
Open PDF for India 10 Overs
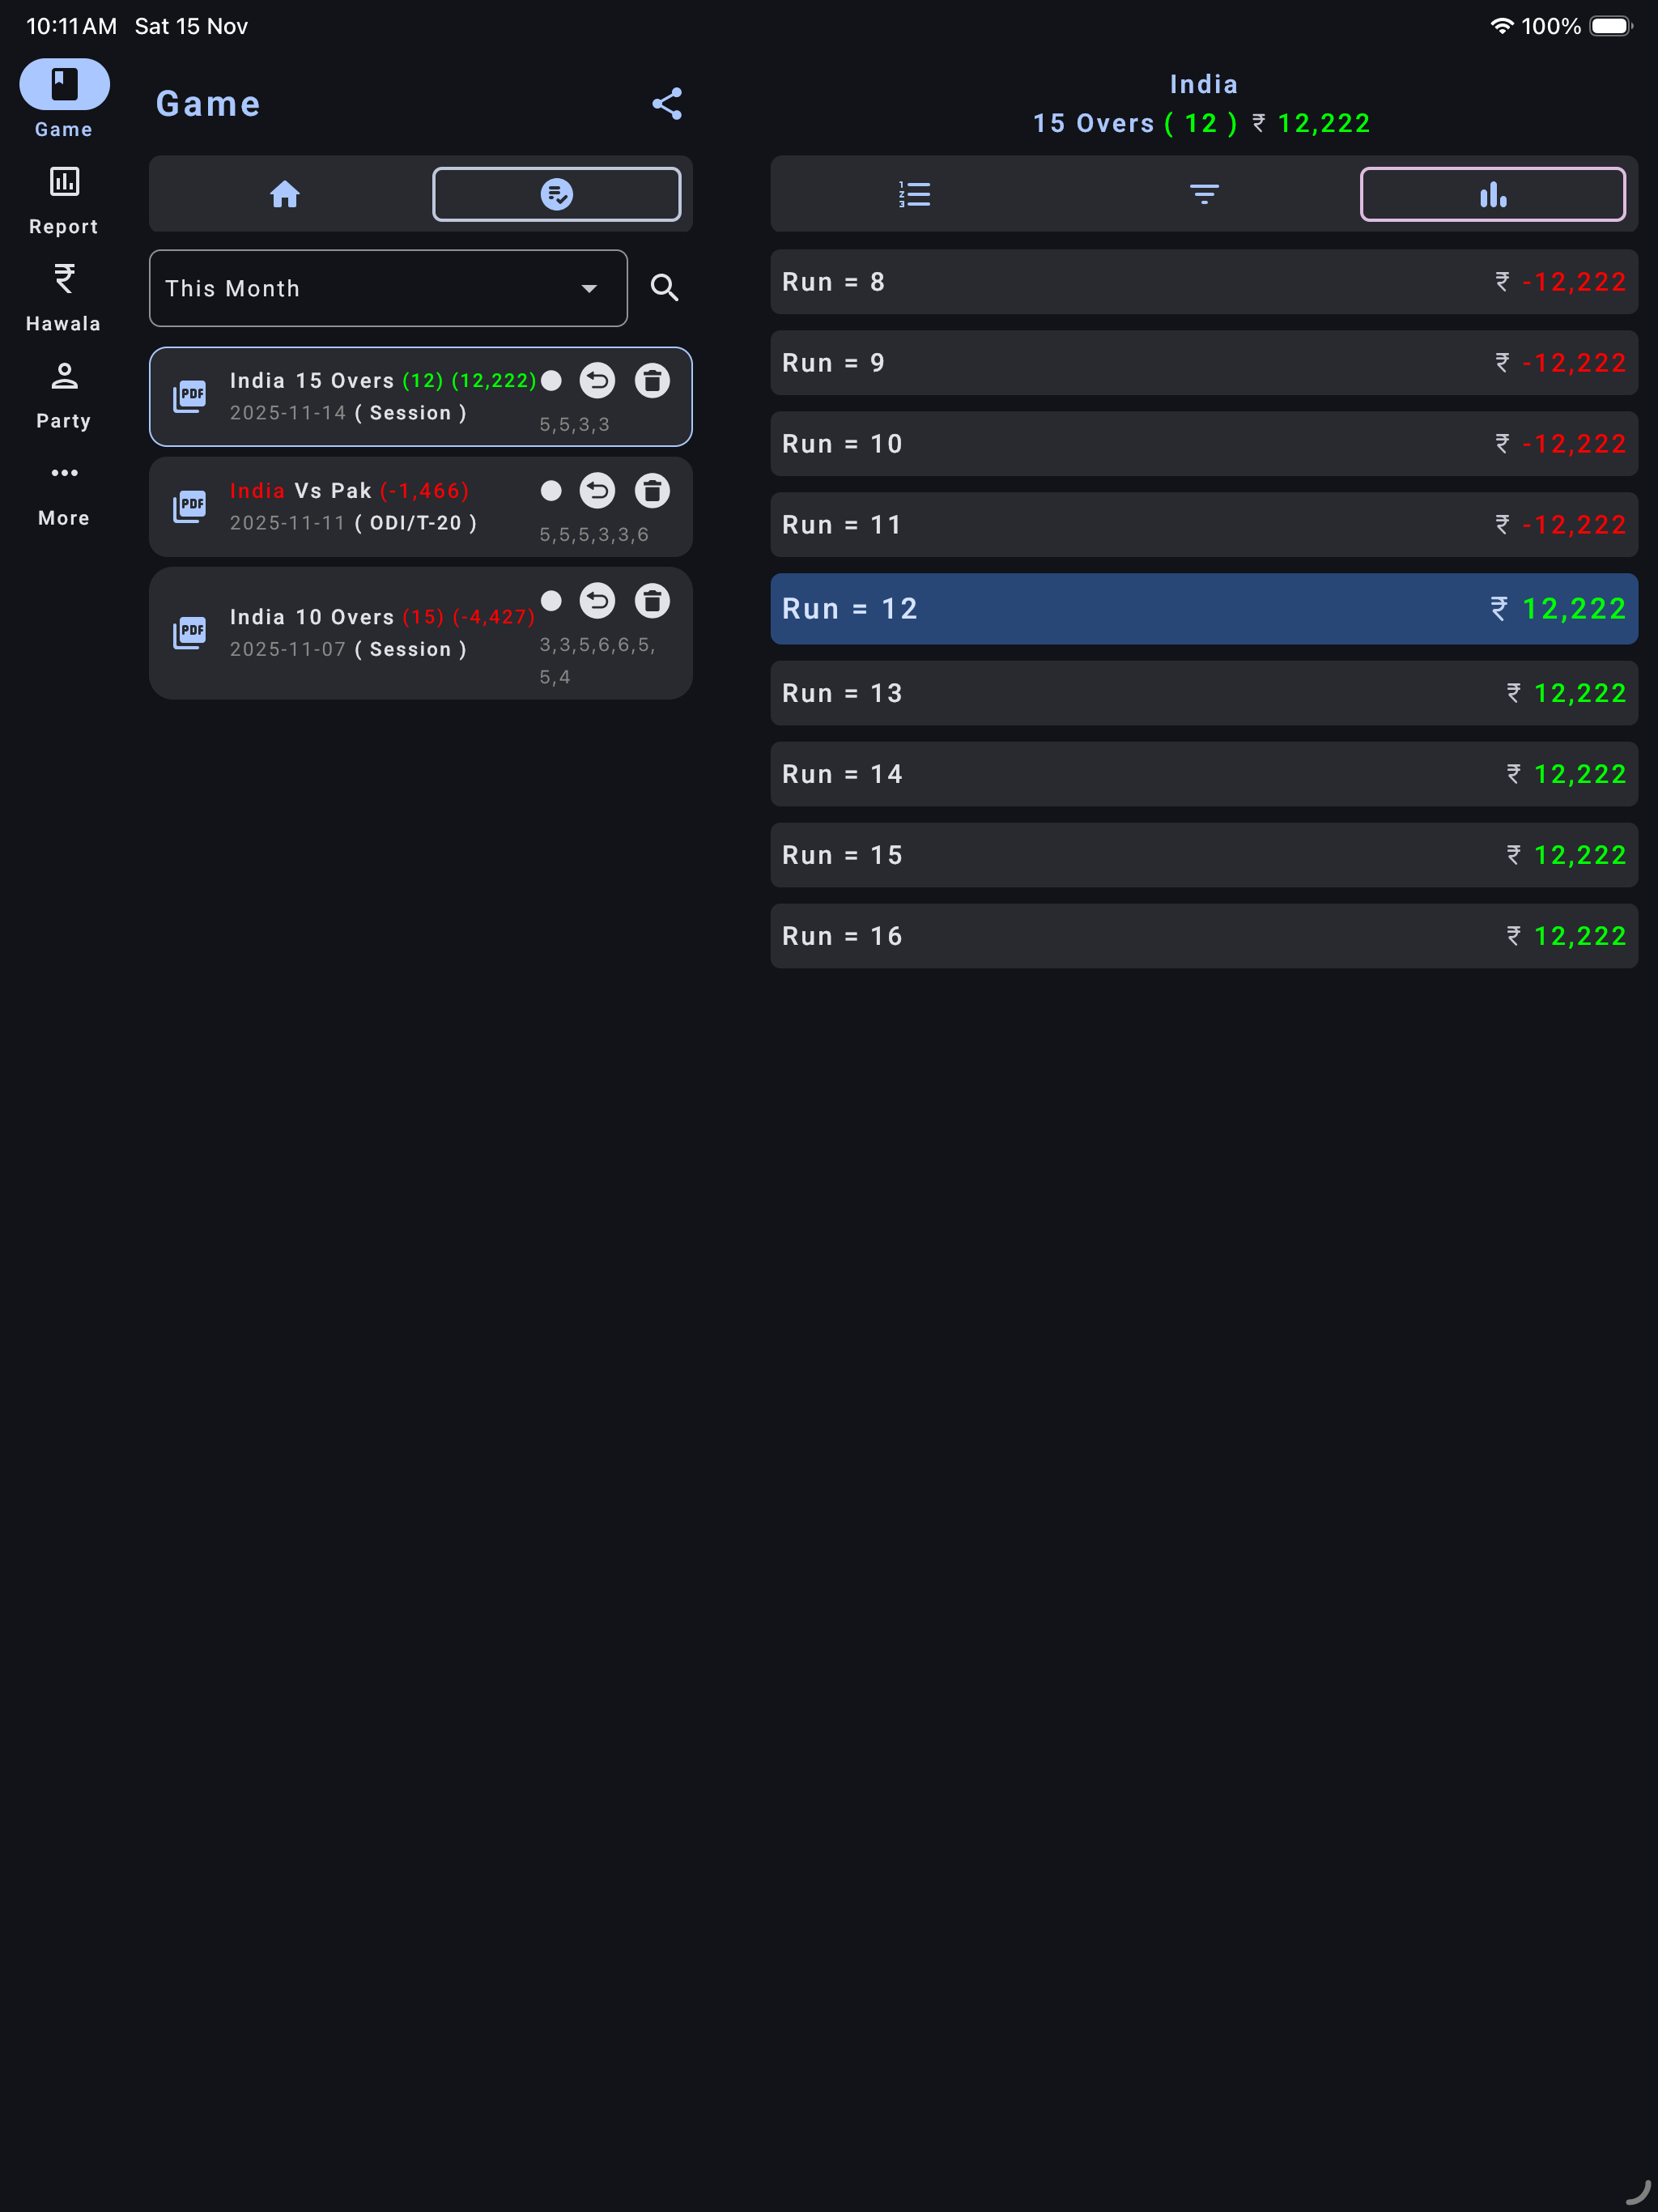pos(189,633)
